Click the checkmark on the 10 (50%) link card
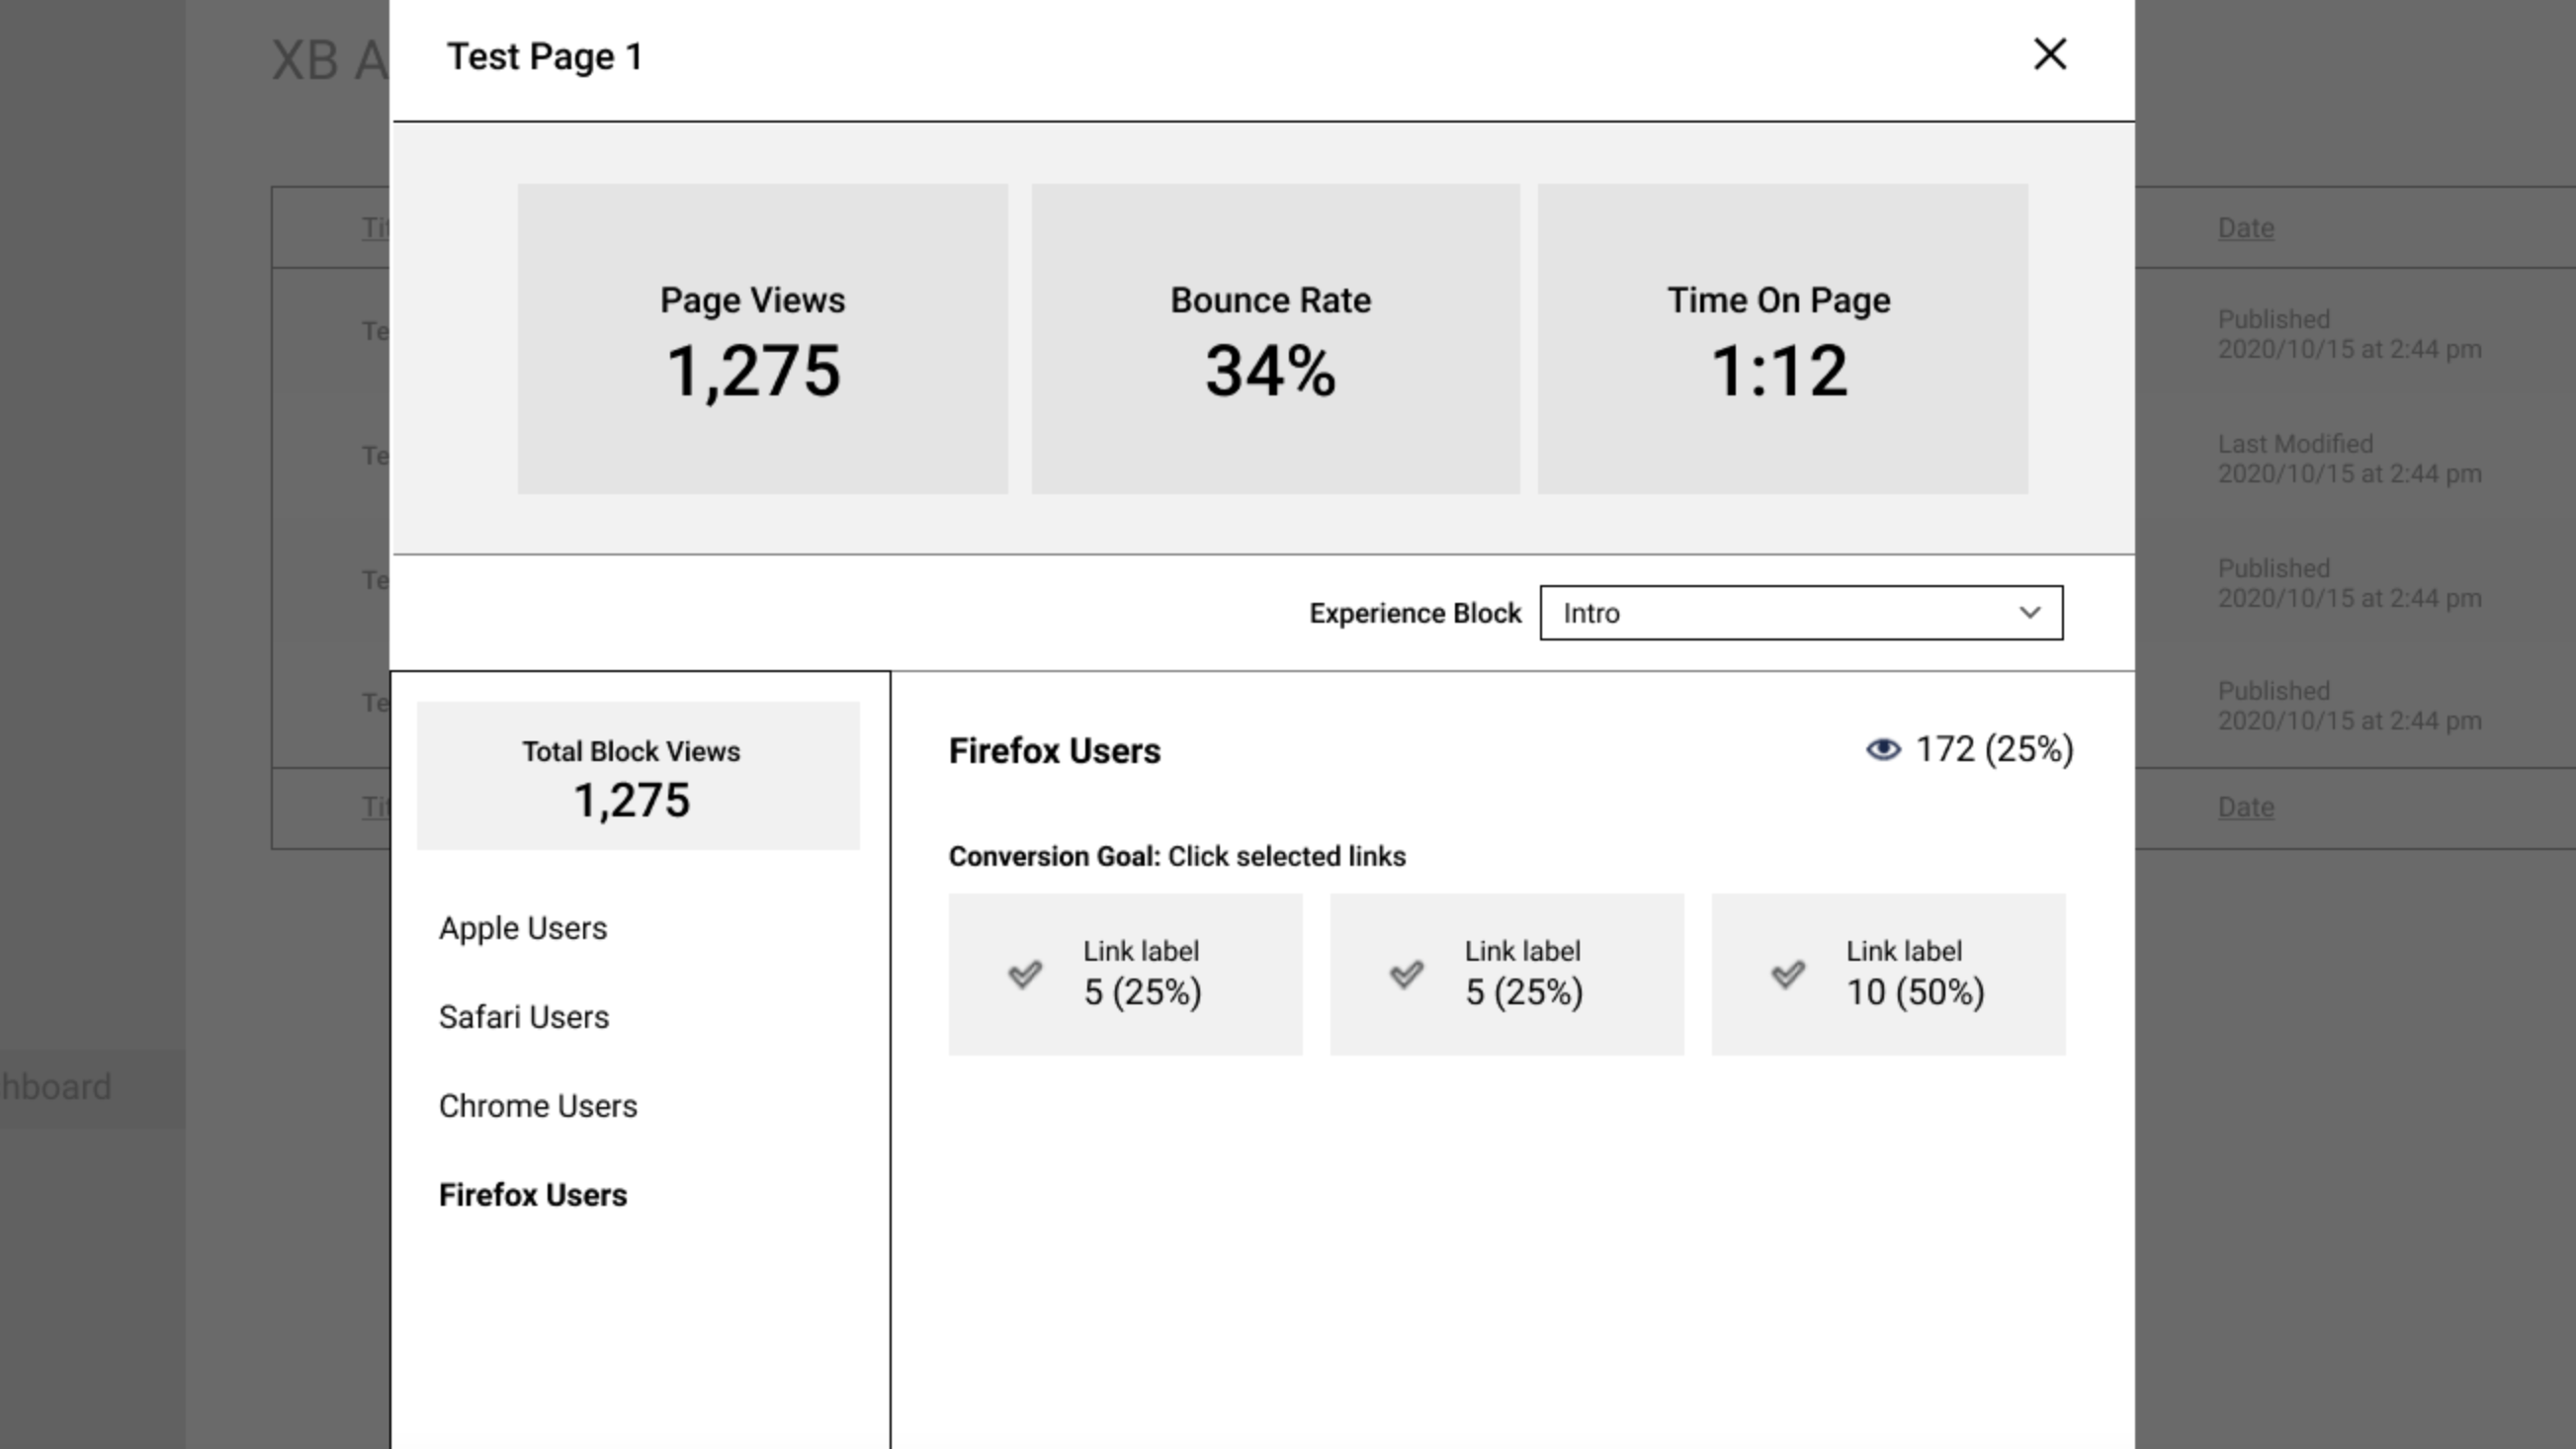The image size is (2576, 1449). 1788,973
